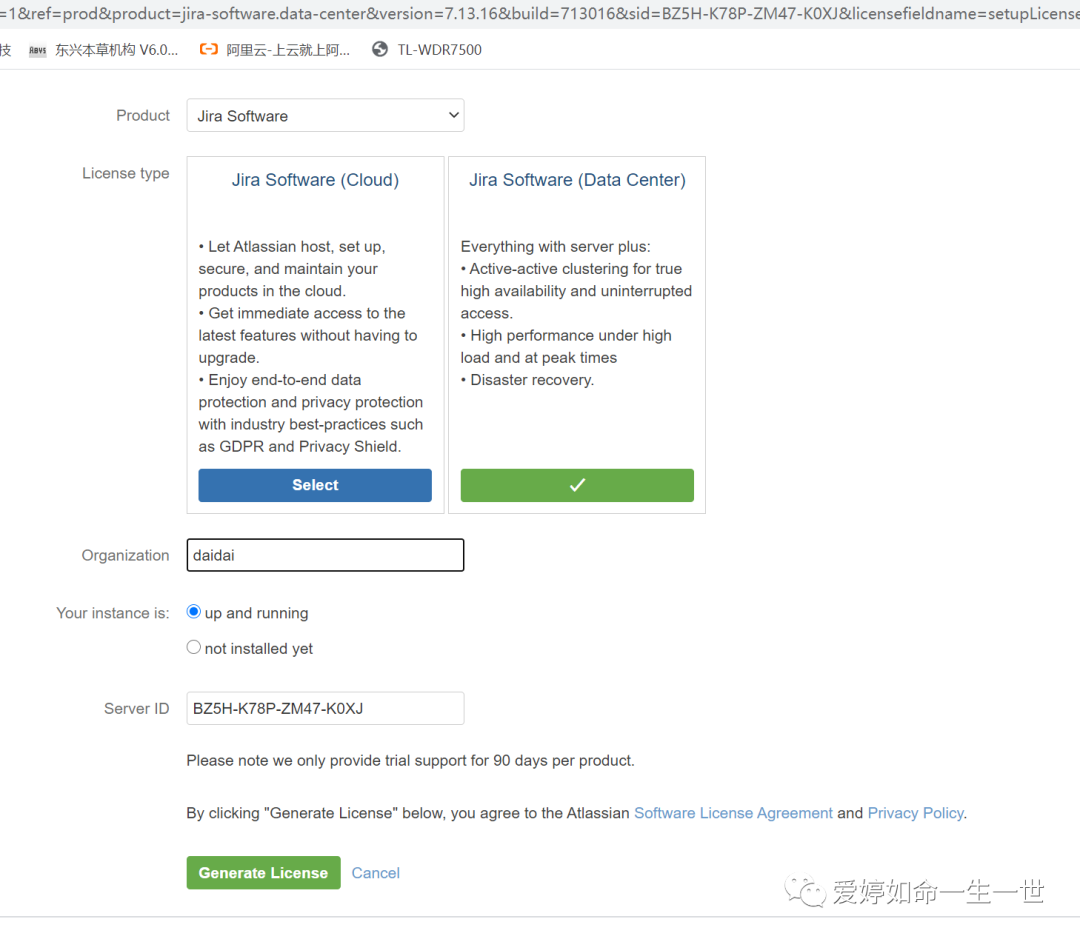
Task: Open the 阿里云-上云就上阿 bookmark label
Action: click(x=288, y=50)
